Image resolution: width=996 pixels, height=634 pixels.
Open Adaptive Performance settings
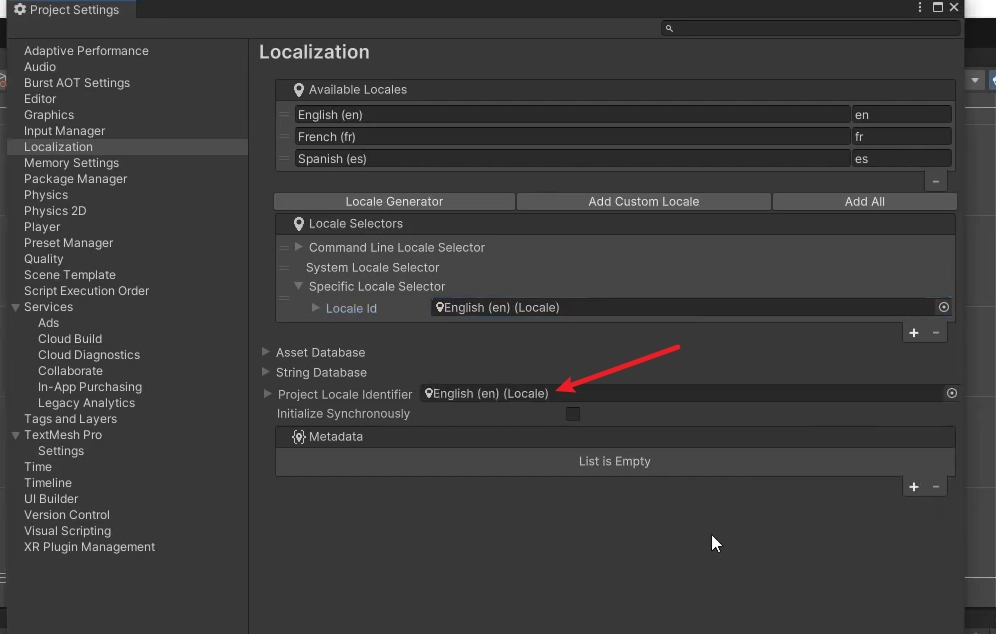(86, 51)
